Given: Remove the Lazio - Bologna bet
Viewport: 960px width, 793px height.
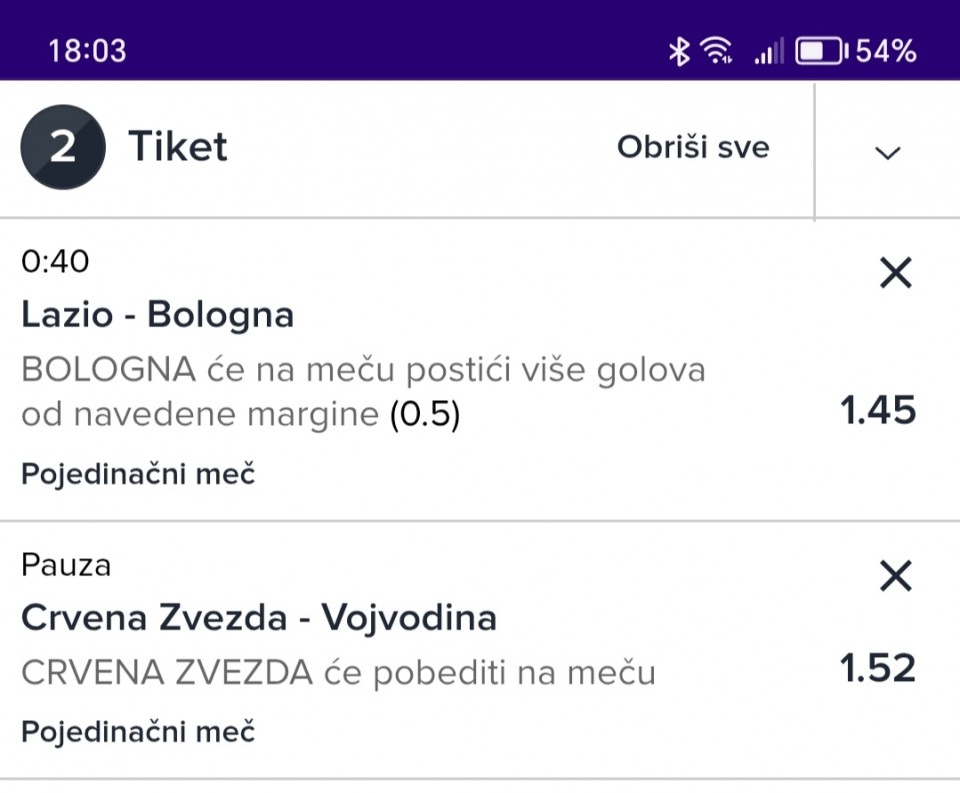Looking at the screenshot, I should pos(895,272).
